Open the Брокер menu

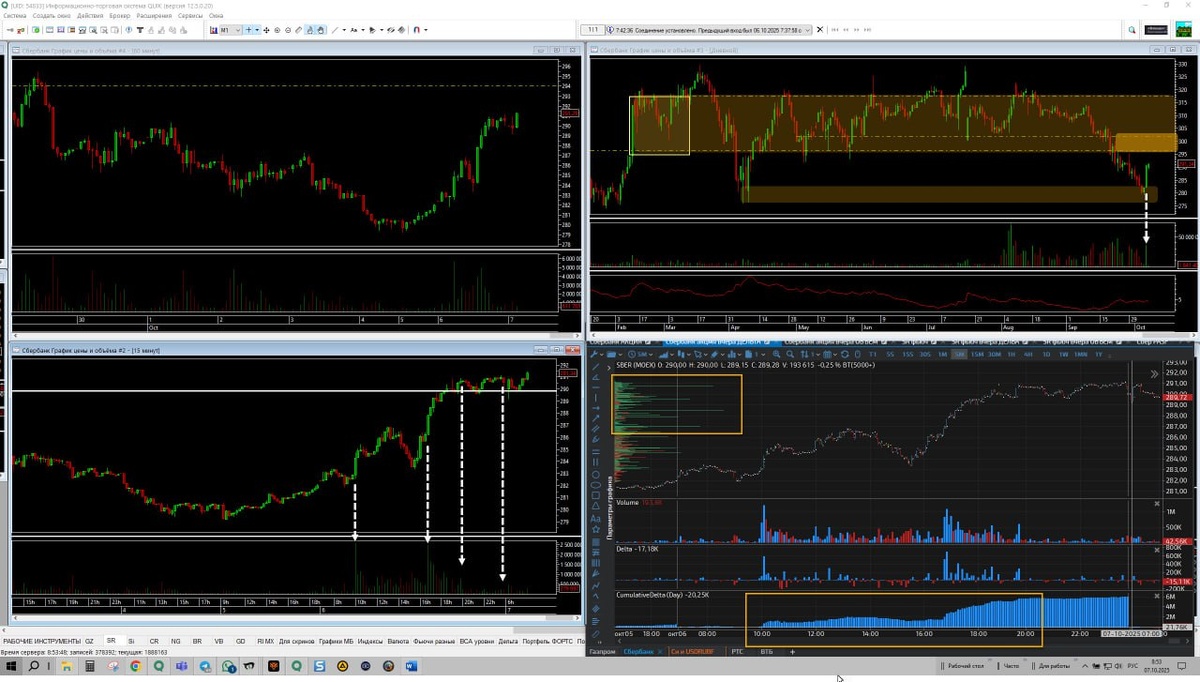[x=119, y=16]
